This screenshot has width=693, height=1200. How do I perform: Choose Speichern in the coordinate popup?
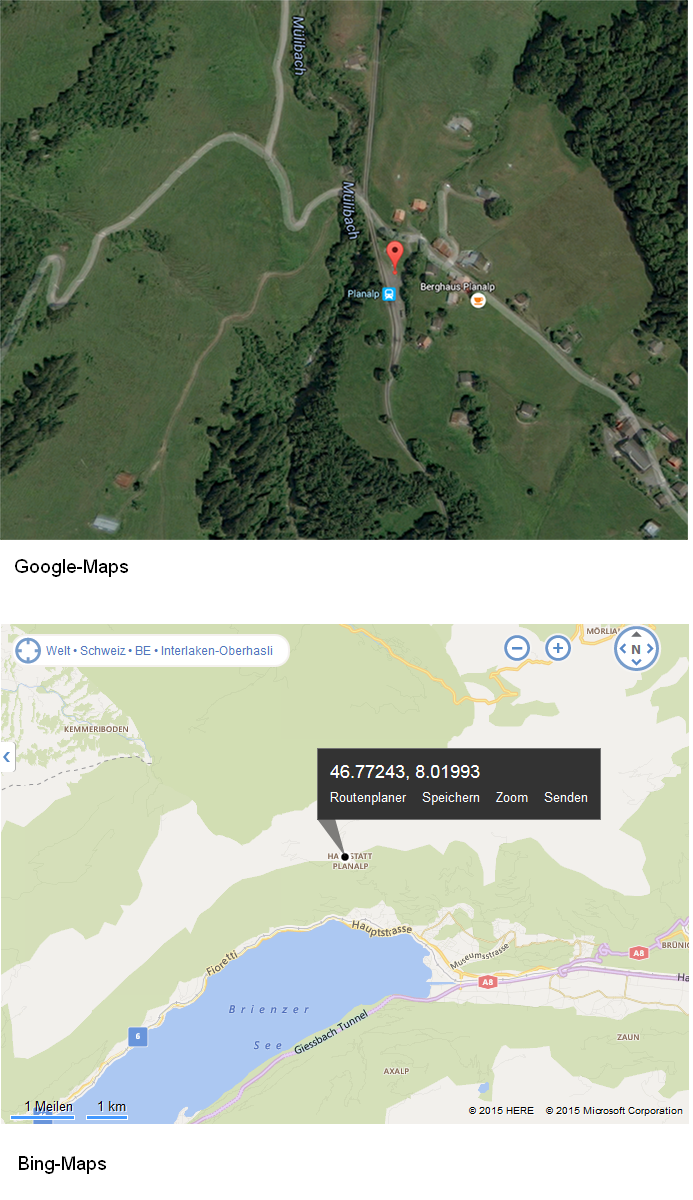[451, 798]
